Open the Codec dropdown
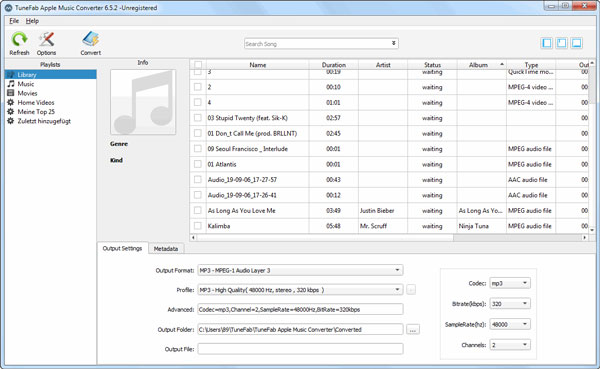Screen dimensions: 600x369 pyautogui.click(x=510, y=283)
